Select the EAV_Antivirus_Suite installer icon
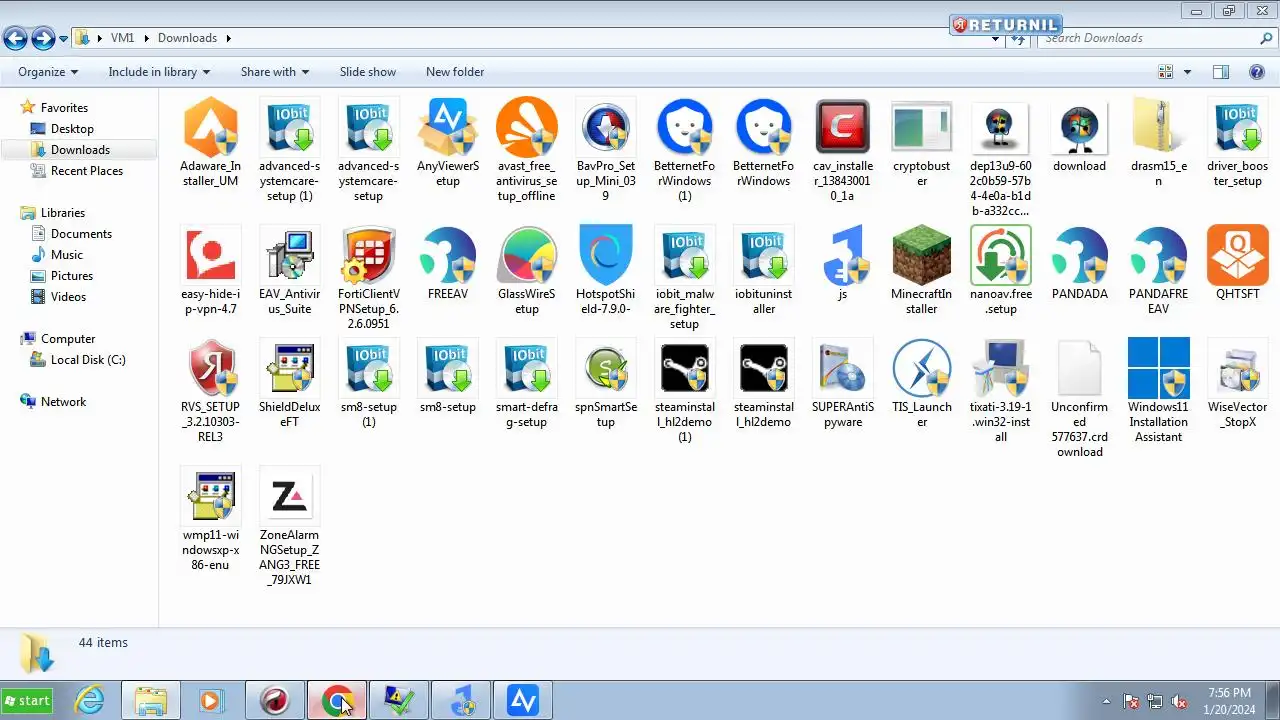The width and height of the screenshot is (1280, 720). point(290,256)
